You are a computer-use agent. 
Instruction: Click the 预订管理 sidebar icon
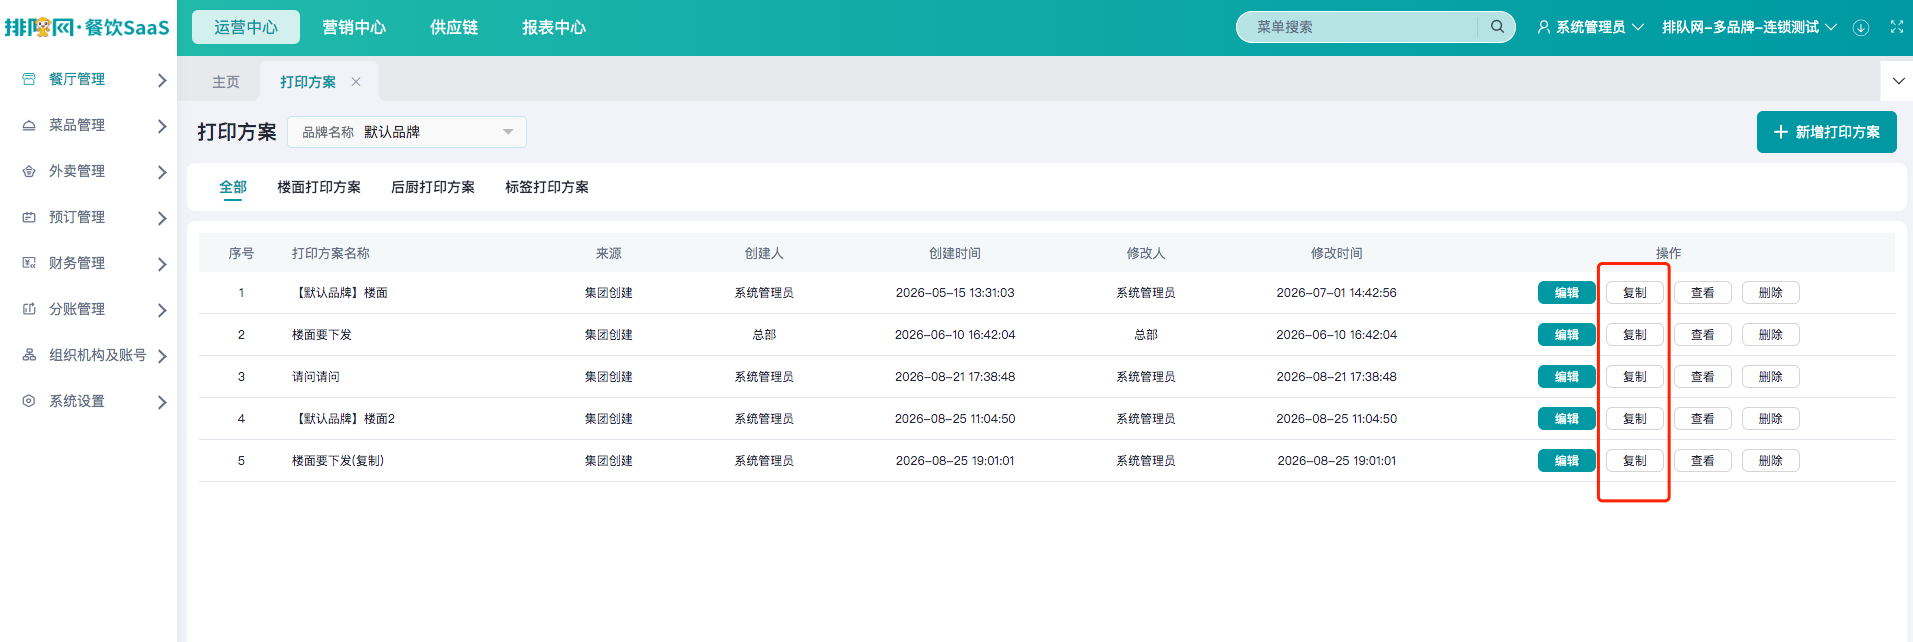pos(29,217)
